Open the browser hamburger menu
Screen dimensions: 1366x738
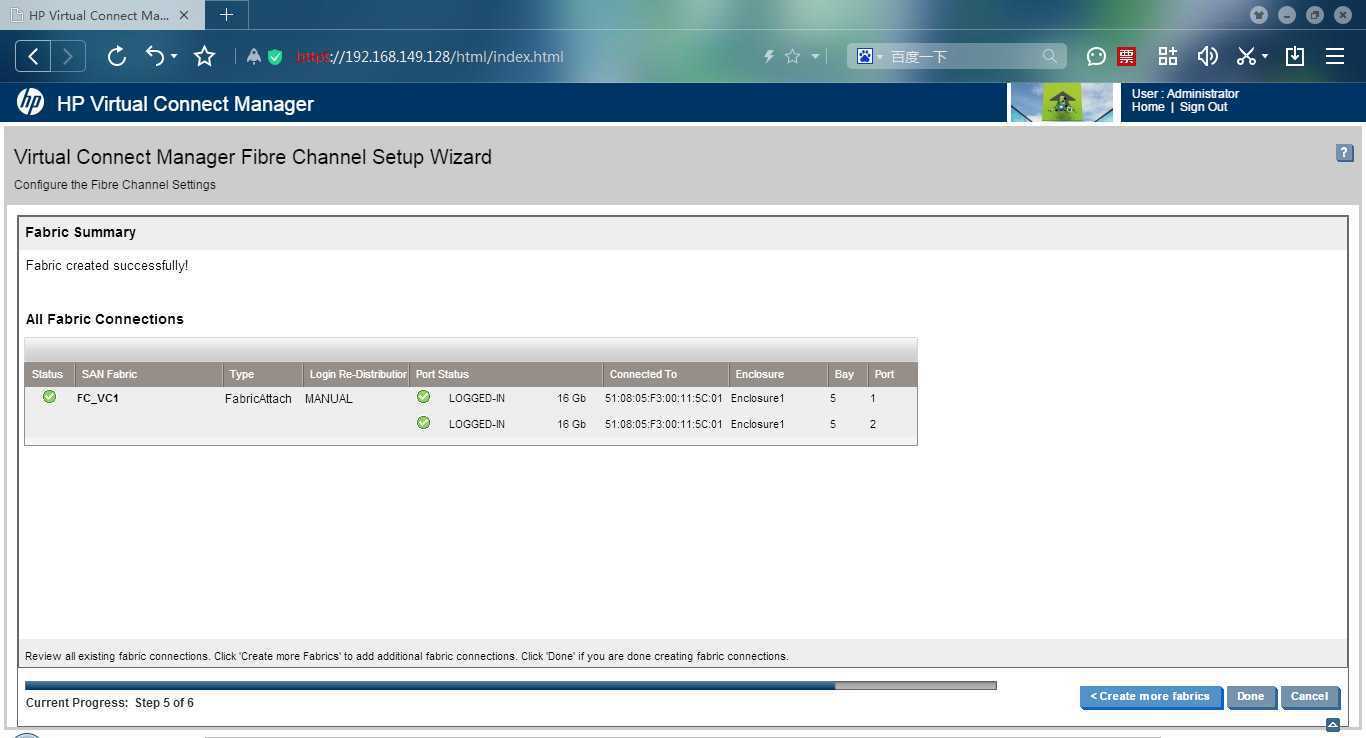pyautogui.click(x=1335, y=56)
